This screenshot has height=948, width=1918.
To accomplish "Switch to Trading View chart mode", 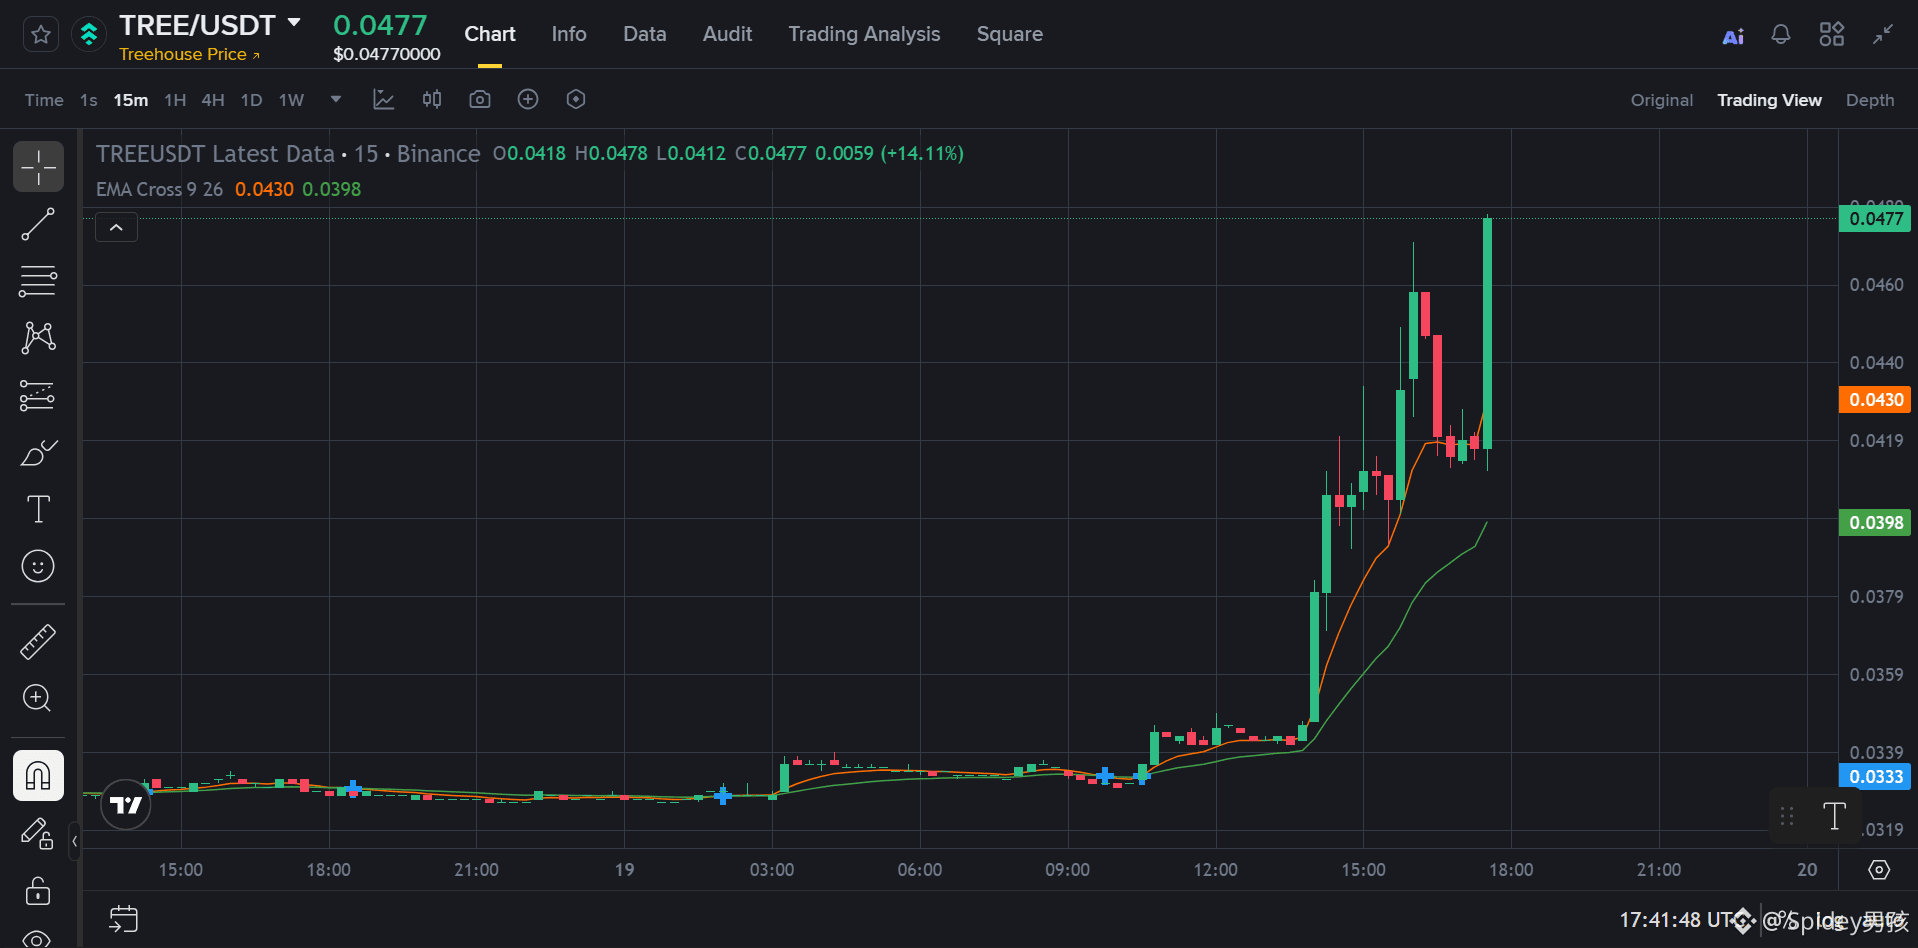I will 1769,100.
